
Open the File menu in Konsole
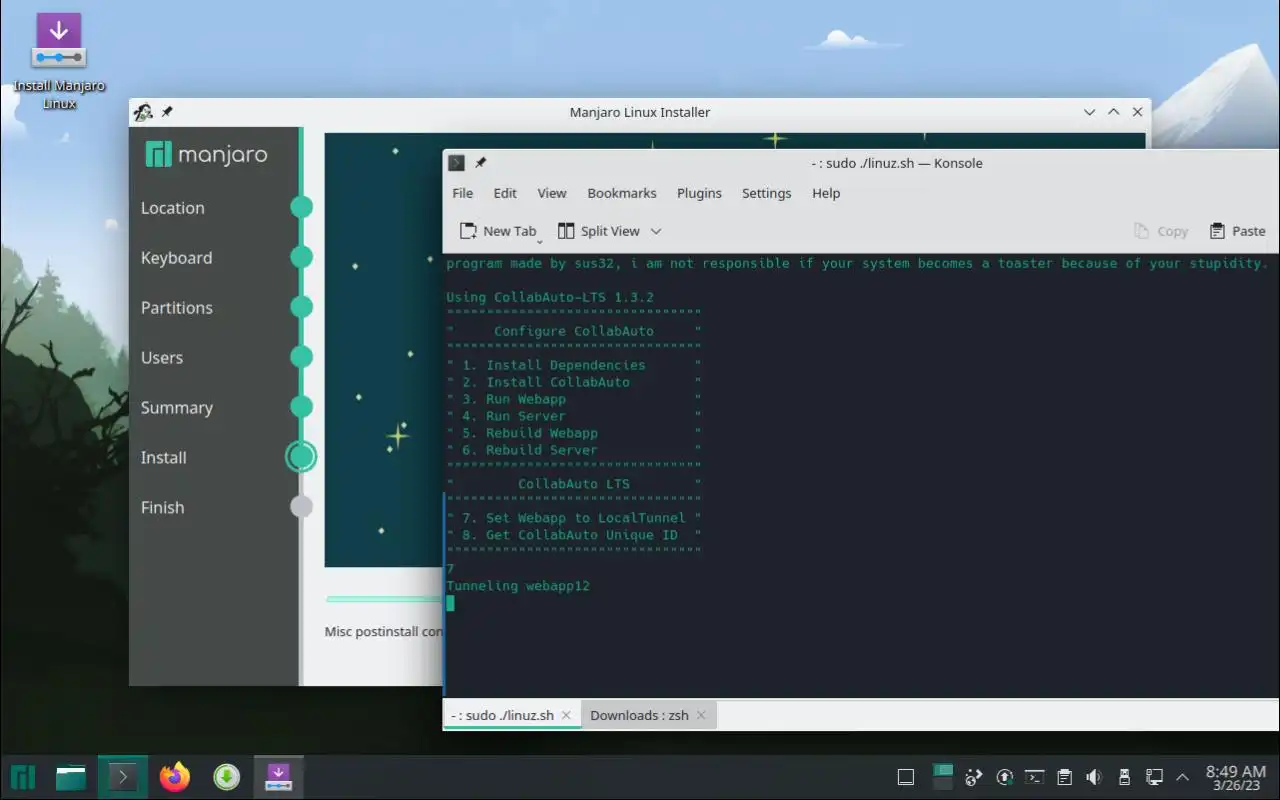click(462, 193)
